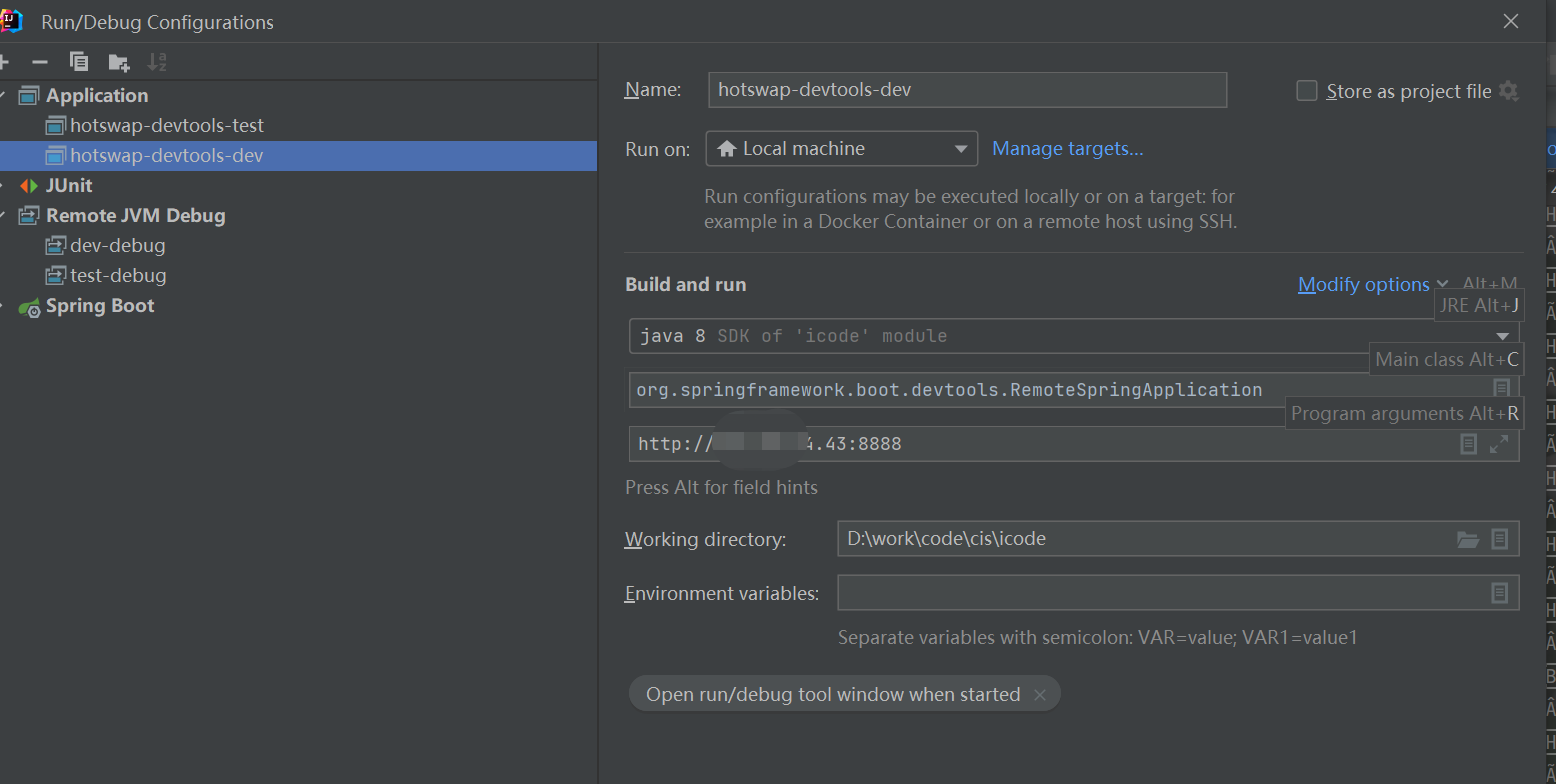
Task: Insert macro in program arguments field
Action: pos(1468,443)
